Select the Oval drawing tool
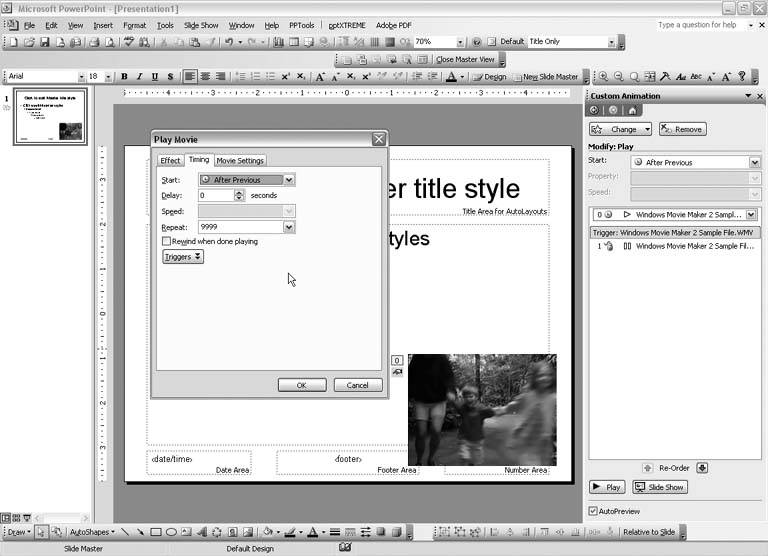 pos(171,532)
